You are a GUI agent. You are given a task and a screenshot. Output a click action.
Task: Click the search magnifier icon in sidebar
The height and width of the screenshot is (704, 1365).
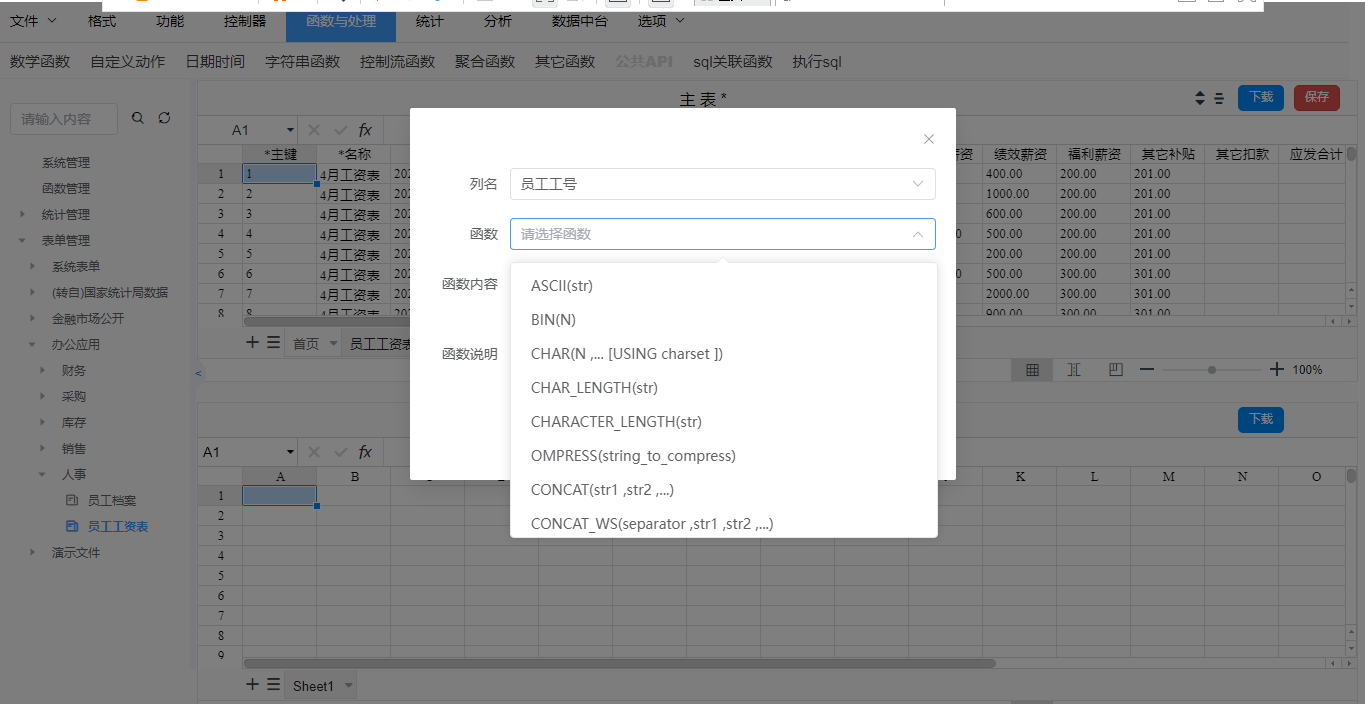(x=138, y=118)
